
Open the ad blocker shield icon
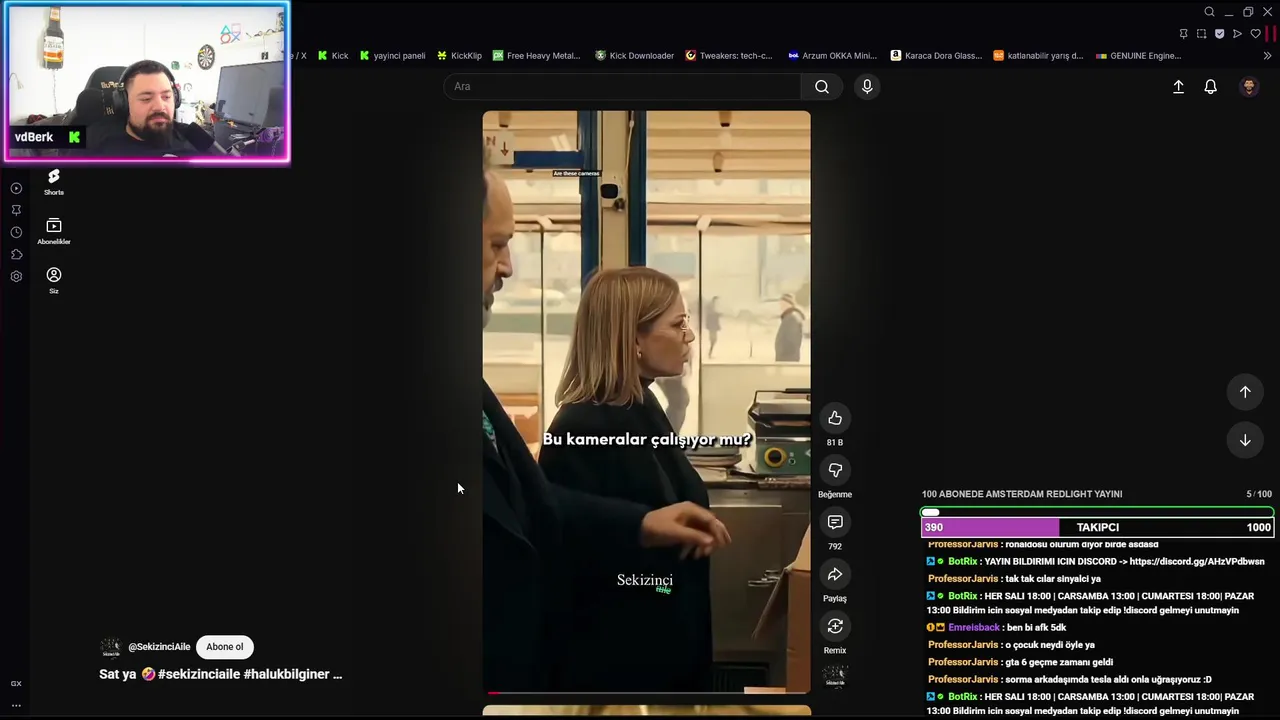[x=1219, y=34]
